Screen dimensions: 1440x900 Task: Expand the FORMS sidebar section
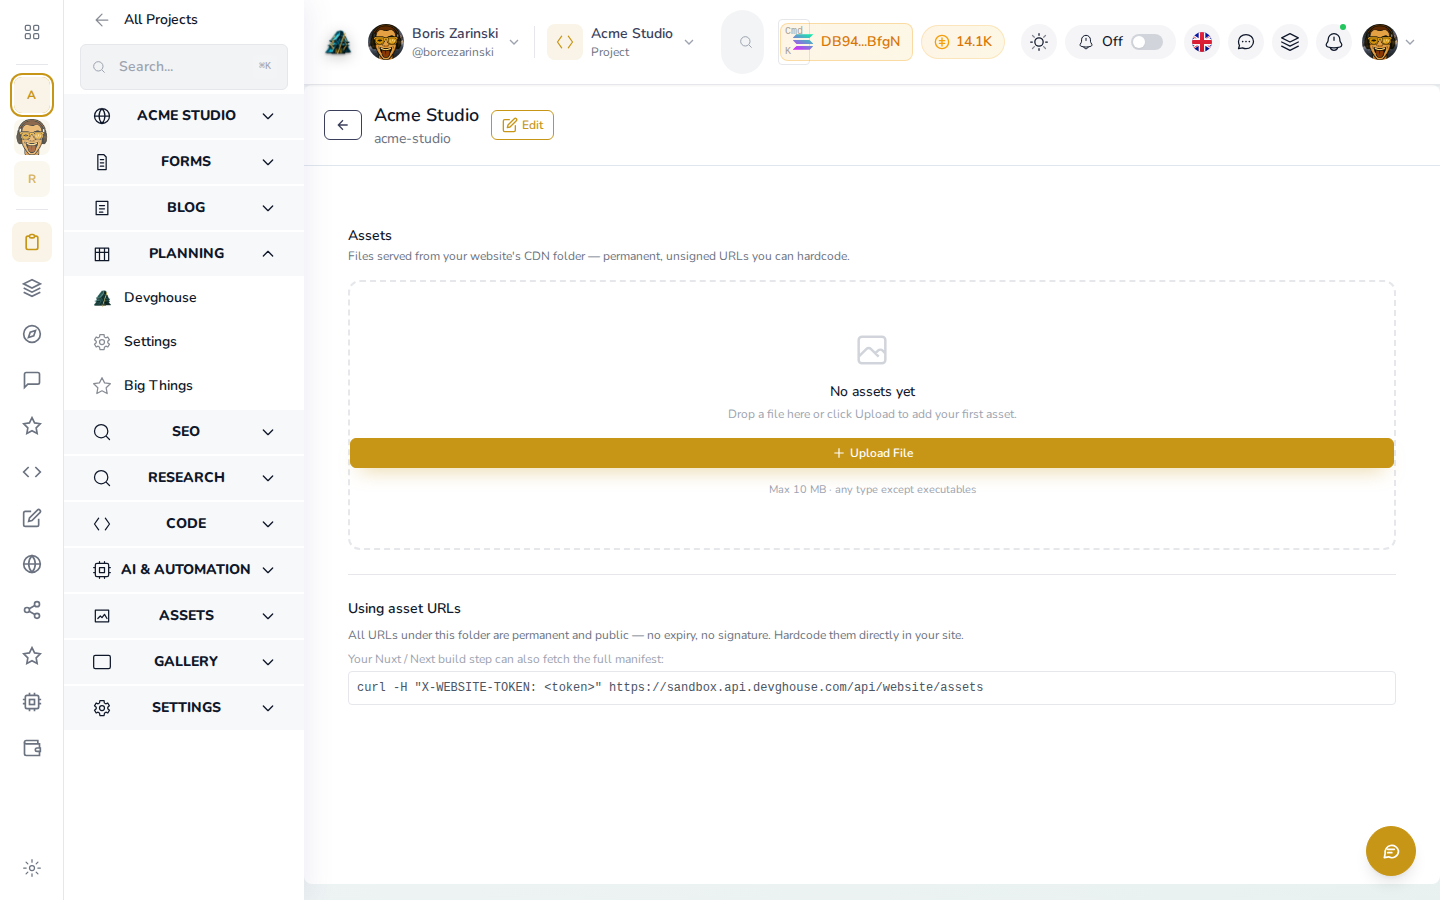point(184,161)
